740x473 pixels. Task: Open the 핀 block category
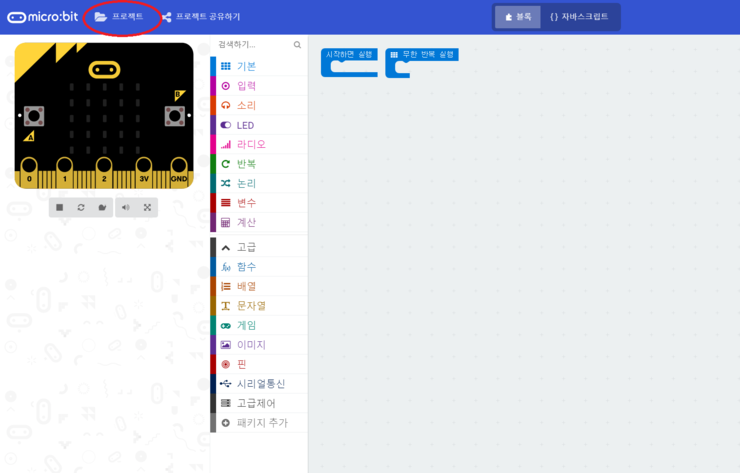click(x=259, y=364)
